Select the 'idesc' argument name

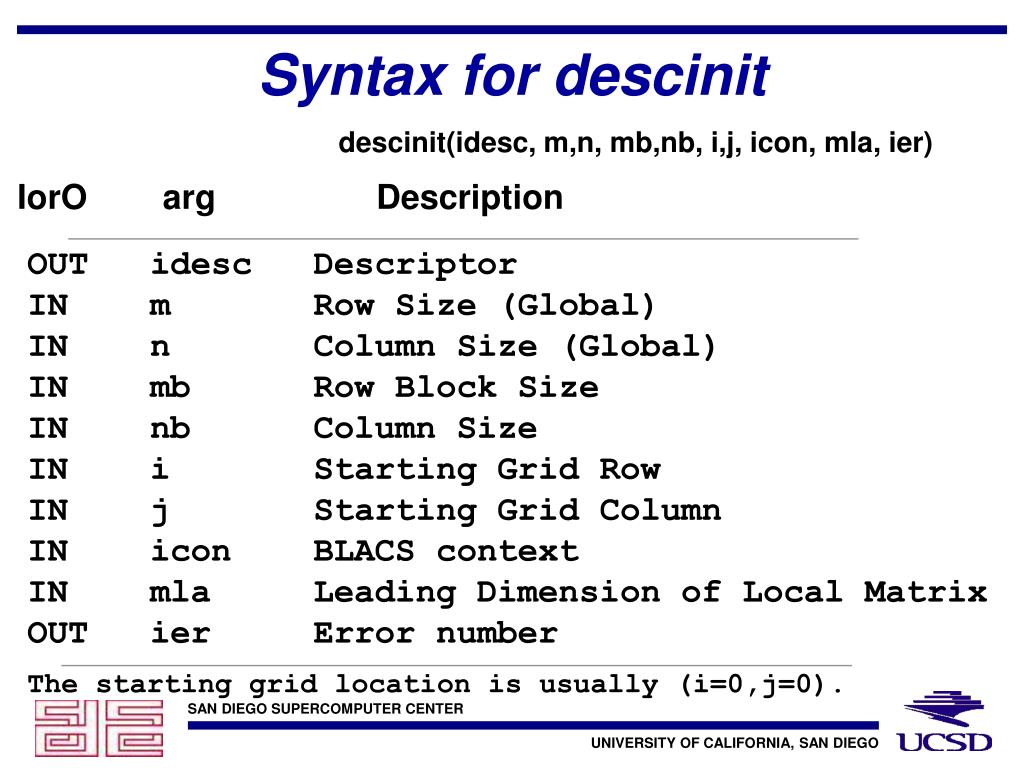point(200,264)
